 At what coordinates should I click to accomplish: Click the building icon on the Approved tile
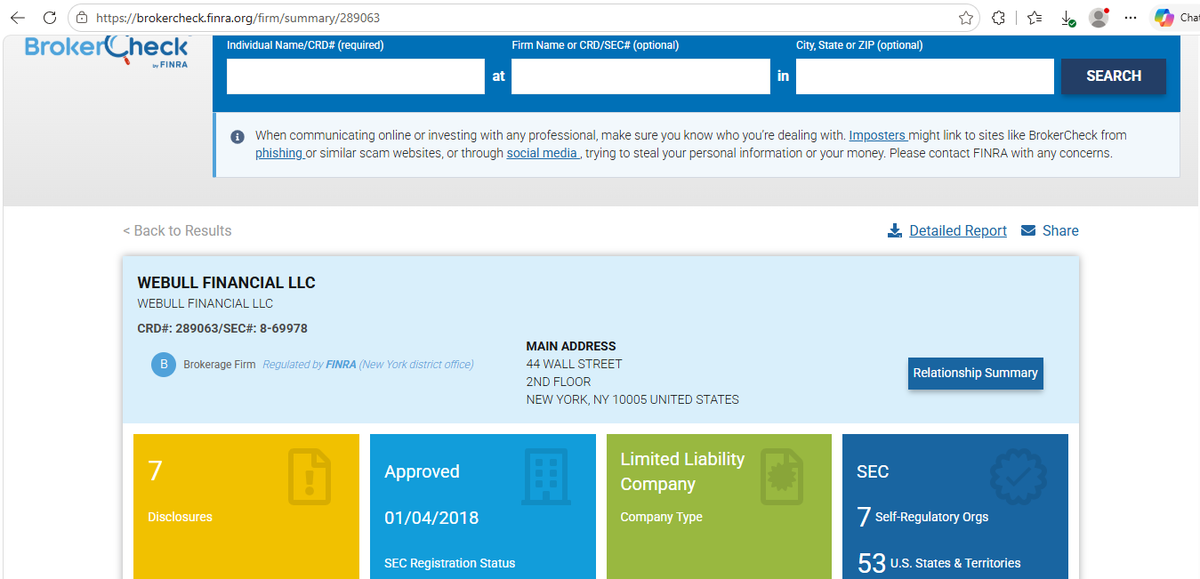[545, 475]
